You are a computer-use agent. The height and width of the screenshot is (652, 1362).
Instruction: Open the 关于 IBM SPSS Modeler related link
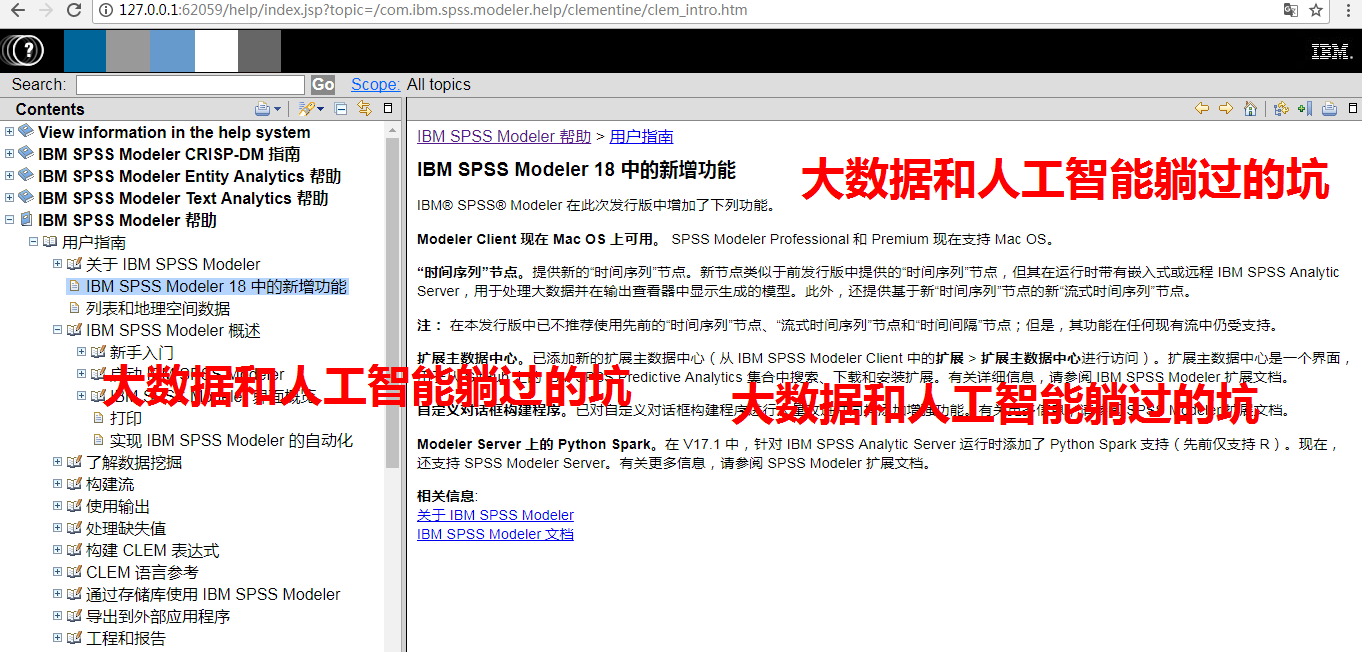point(495,515)
